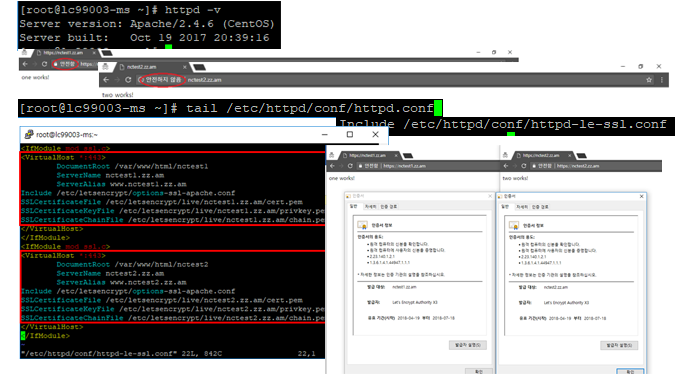Click the forward arrow in the insecure nctest2.zz.am window
The width and height of the screenshot is (700, 377).
point(117,80)
